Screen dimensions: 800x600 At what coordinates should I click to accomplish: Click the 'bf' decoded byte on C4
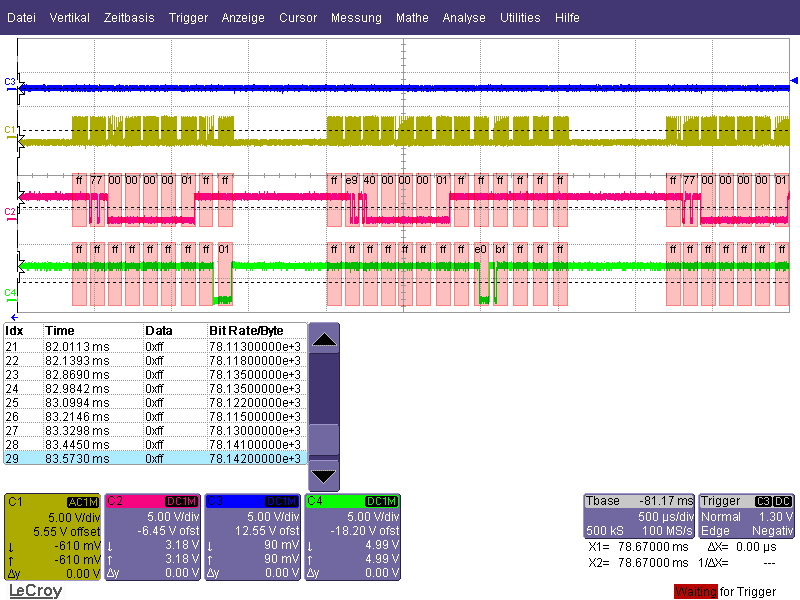[500, 249]
